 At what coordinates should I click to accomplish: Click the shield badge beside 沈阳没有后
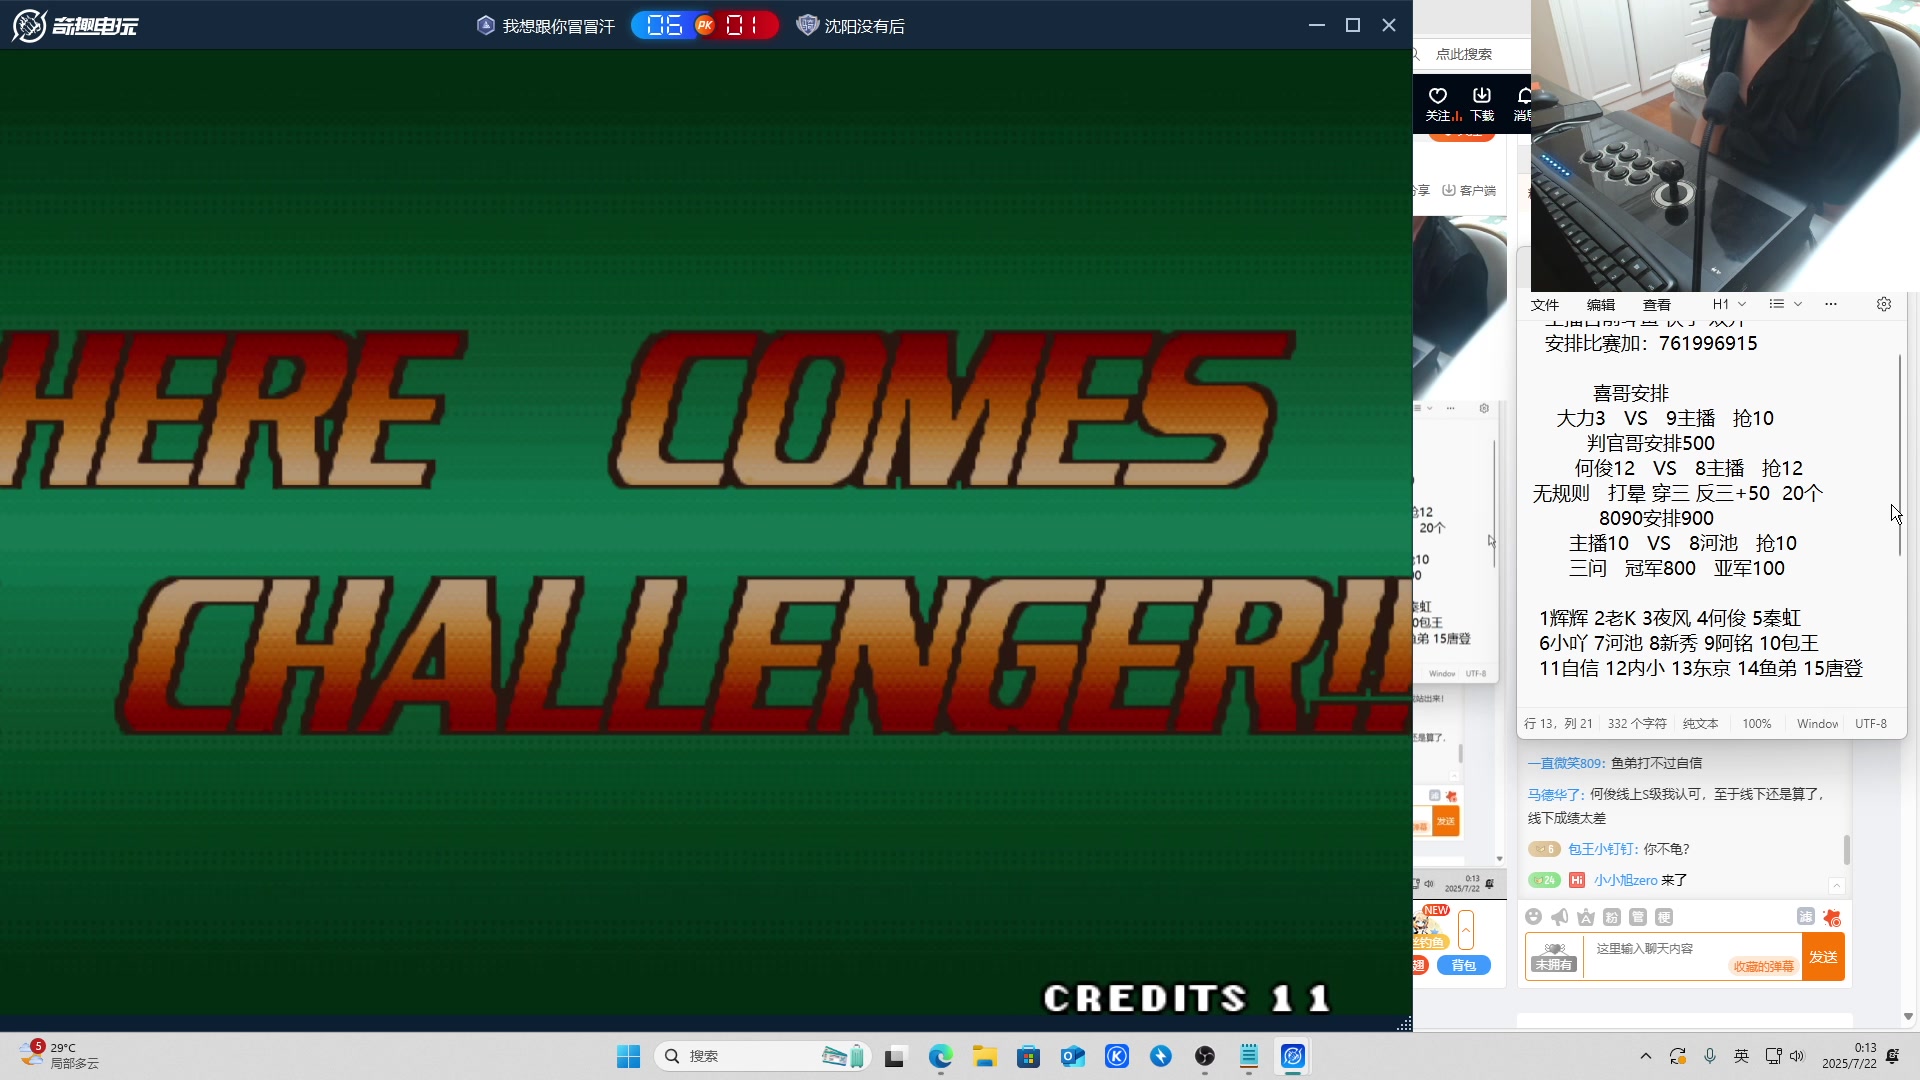[807, 25]
